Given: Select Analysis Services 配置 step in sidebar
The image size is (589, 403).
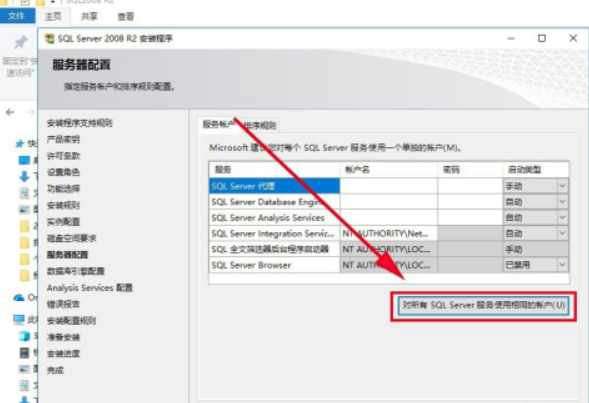Looking at the screenshot, I should (x=89, y=288).
